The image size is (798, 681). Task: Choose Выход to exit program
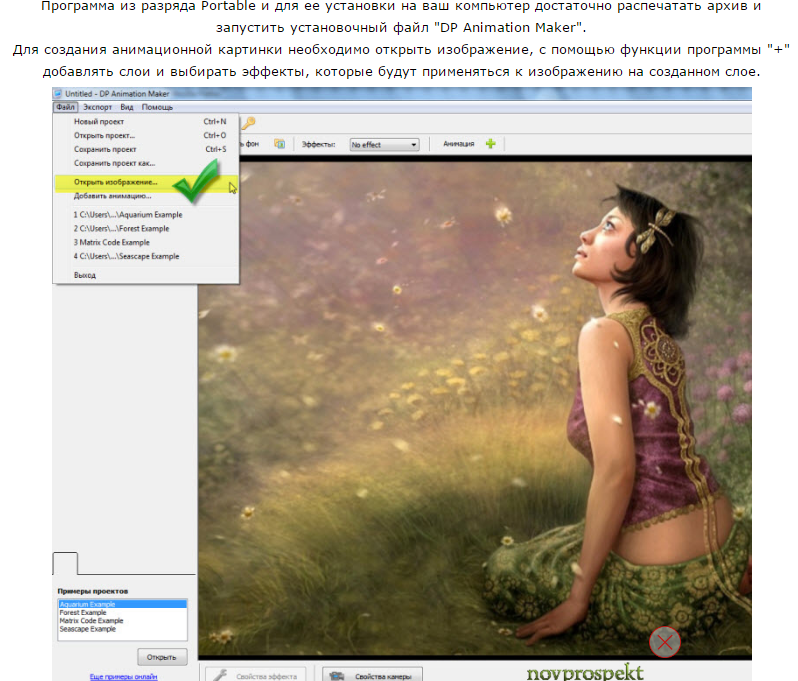146,275
